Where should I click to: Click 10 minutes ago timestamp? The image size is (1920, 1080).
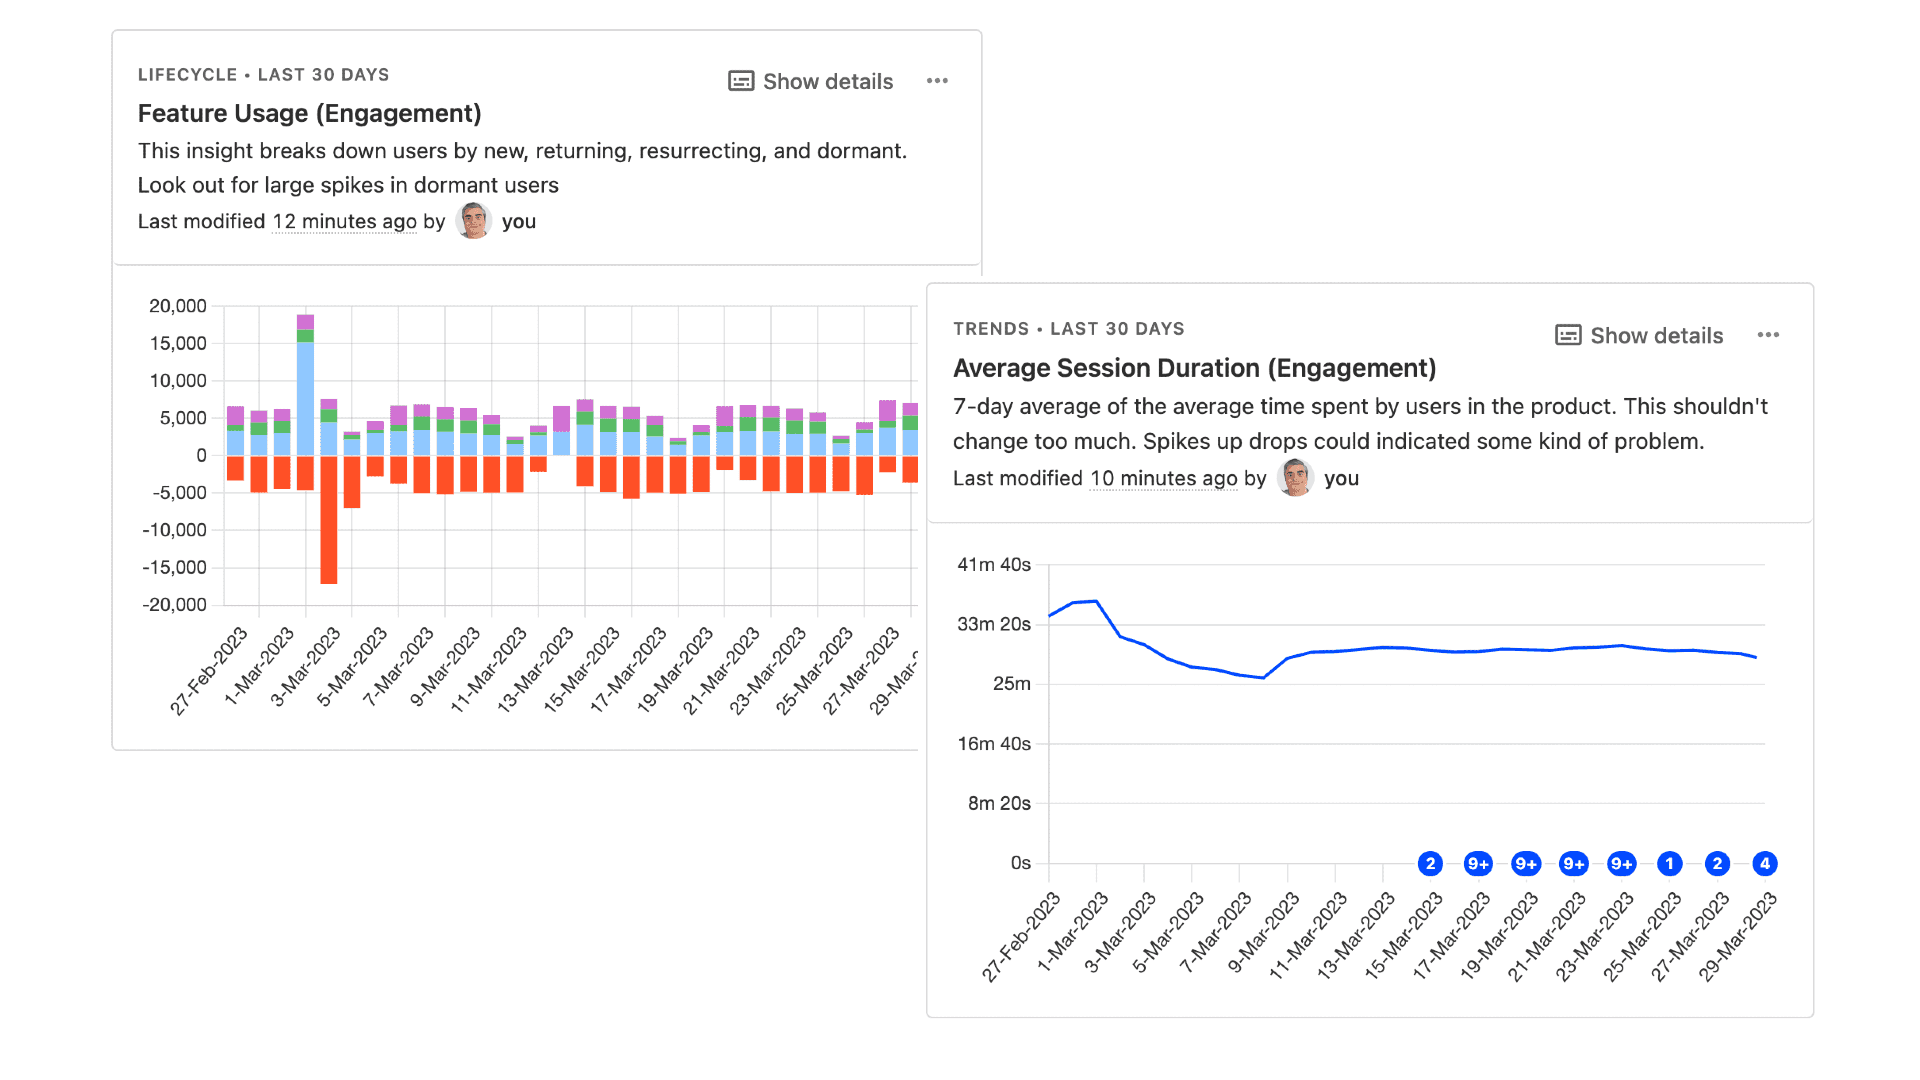point(1163,479)
